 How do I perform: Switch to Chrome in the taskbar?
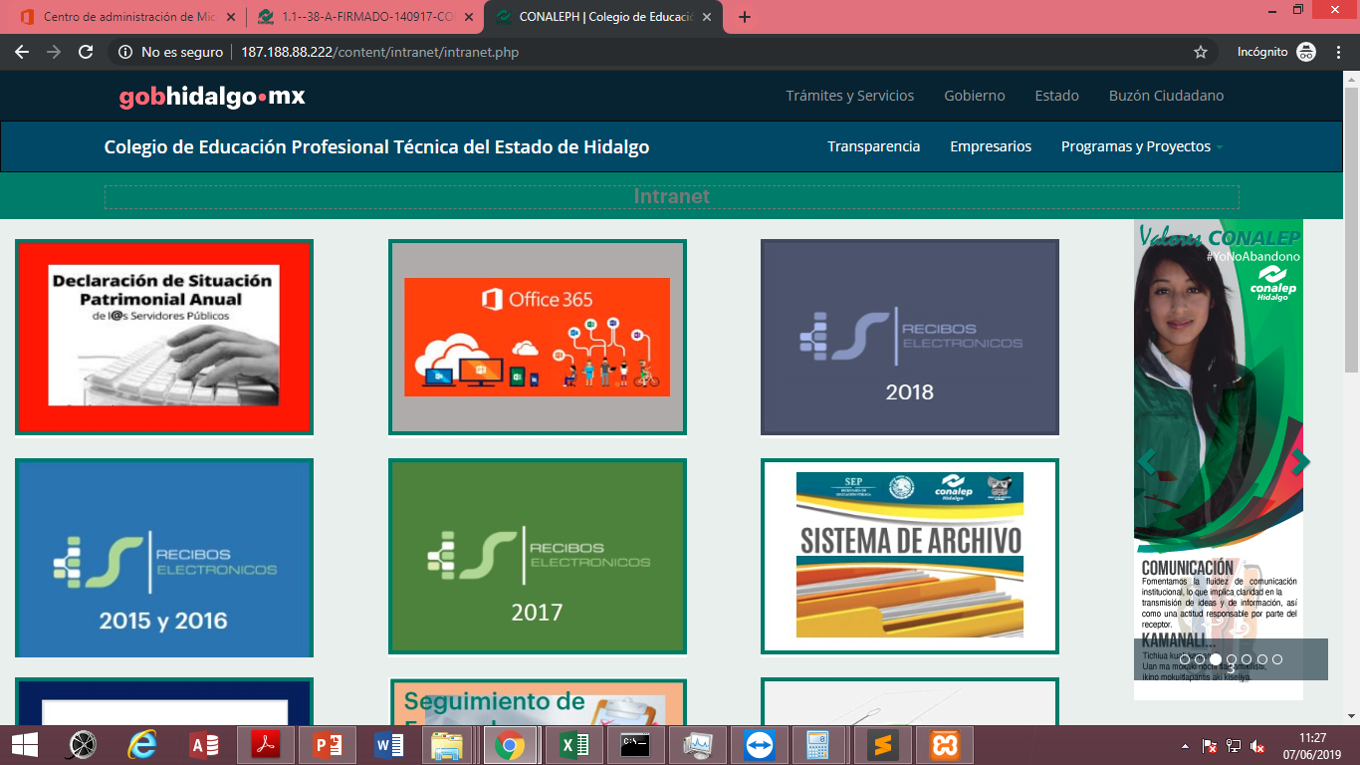[x=510, y=745]
